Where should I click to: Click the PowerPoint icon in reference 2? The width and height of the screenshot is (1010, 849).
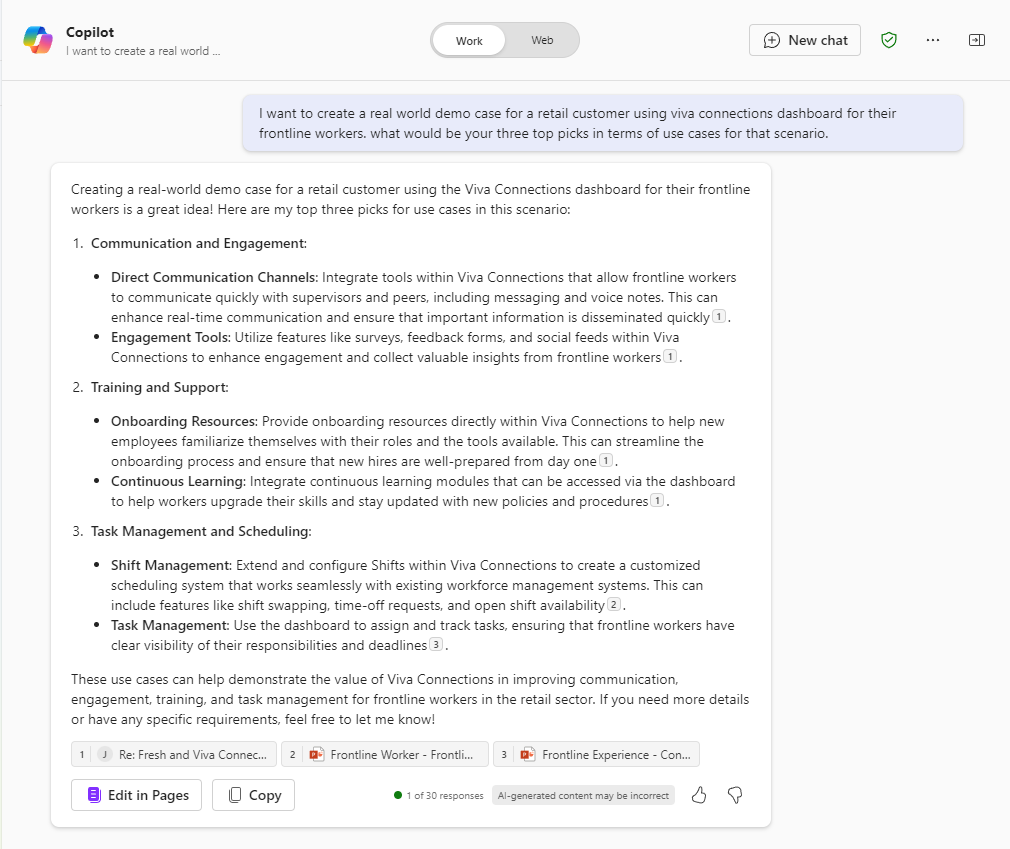(x=316, y=754)
